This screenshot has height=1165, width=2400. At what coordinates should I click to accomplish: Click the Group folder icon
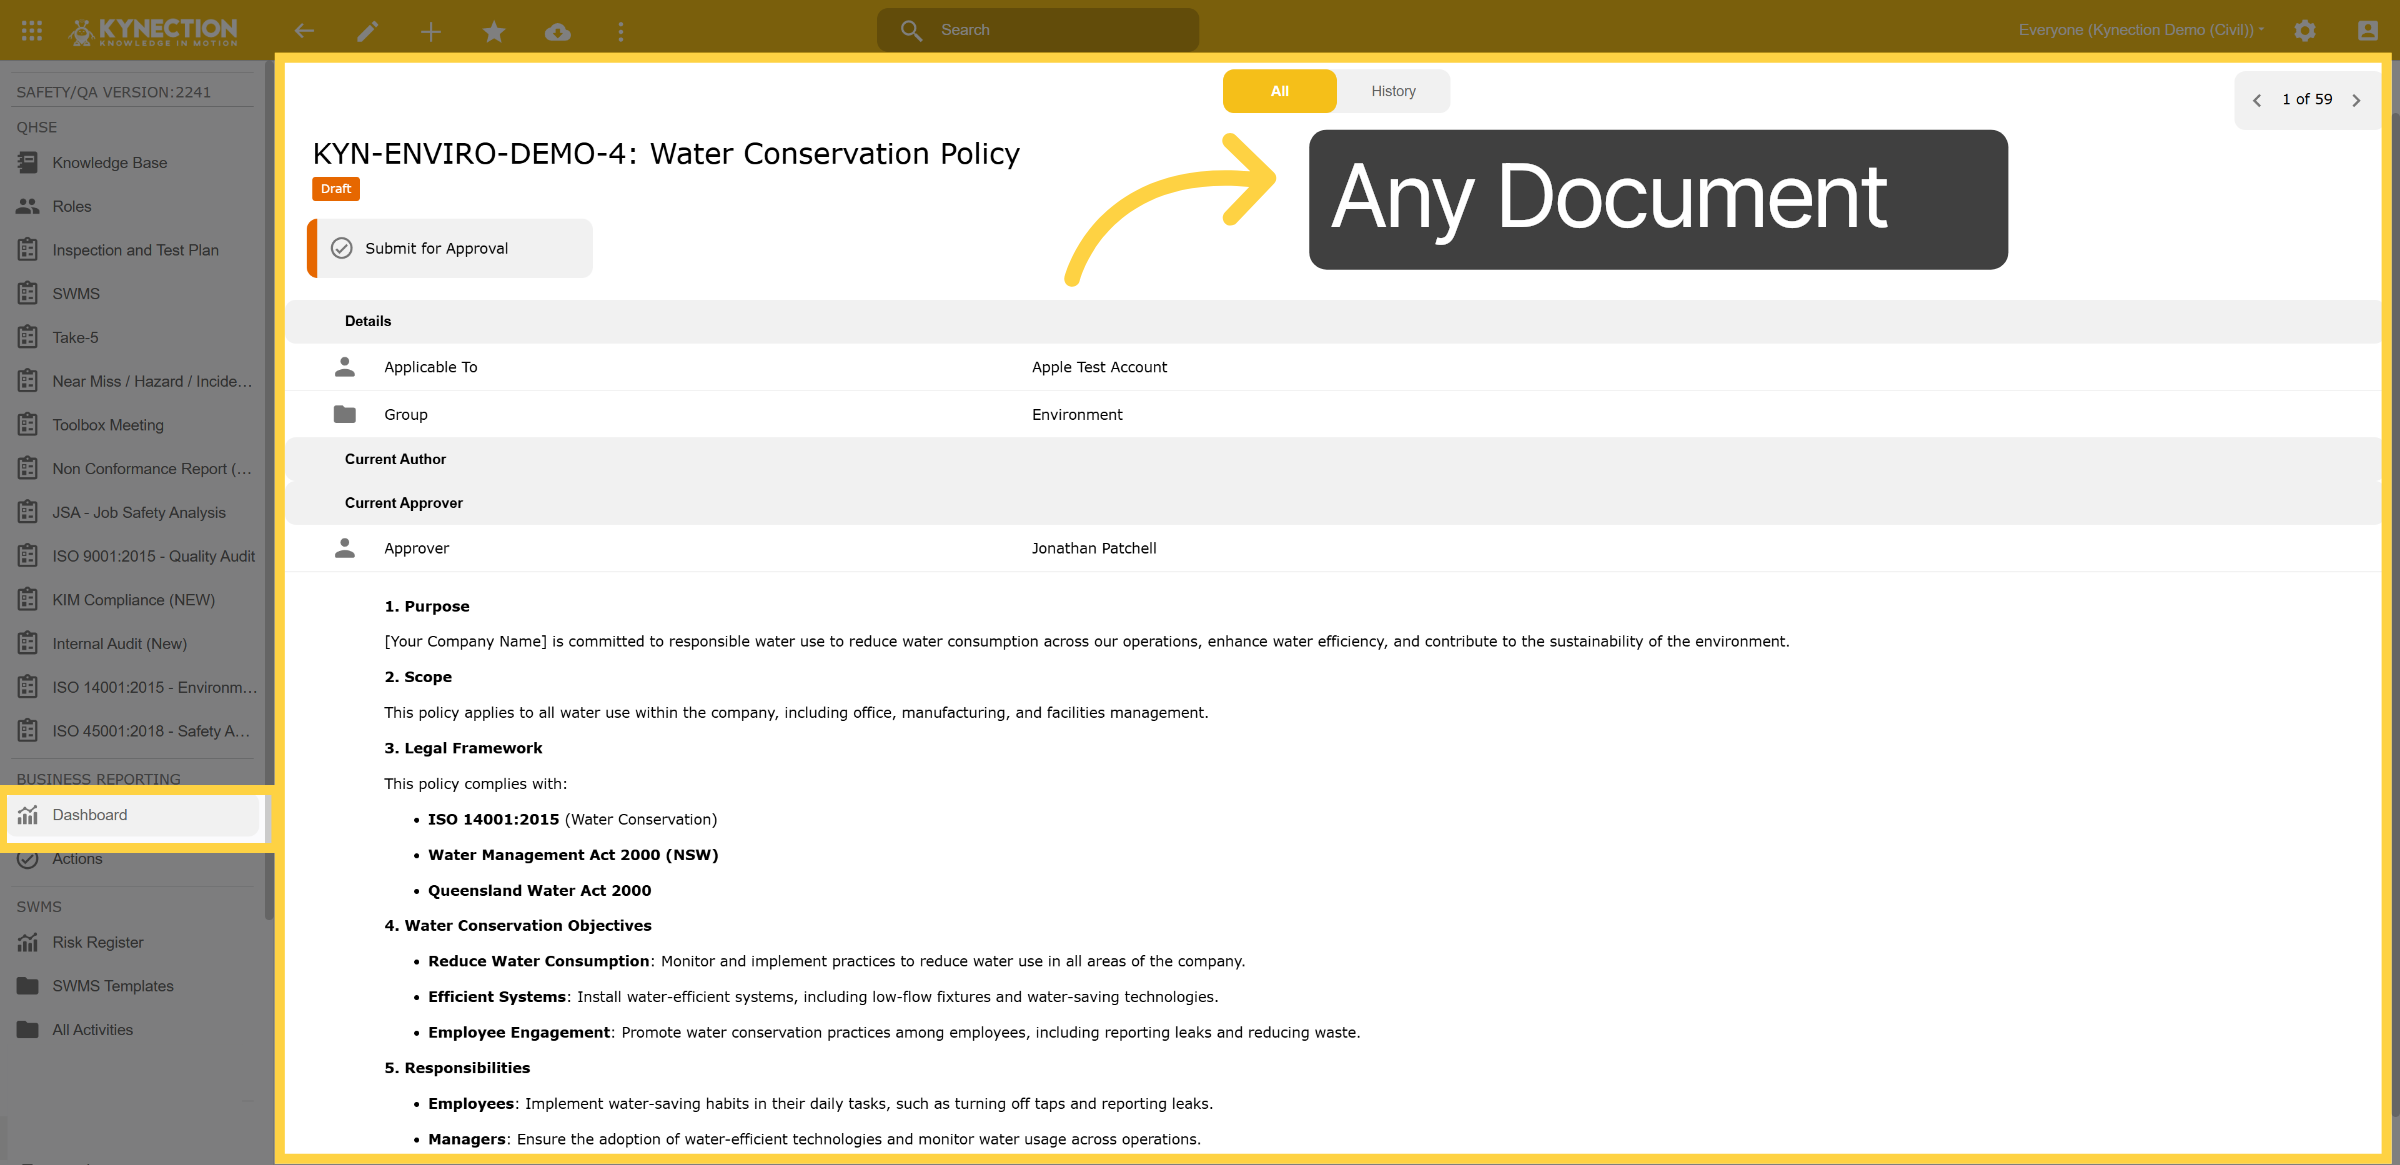click(x=345, y=414)
